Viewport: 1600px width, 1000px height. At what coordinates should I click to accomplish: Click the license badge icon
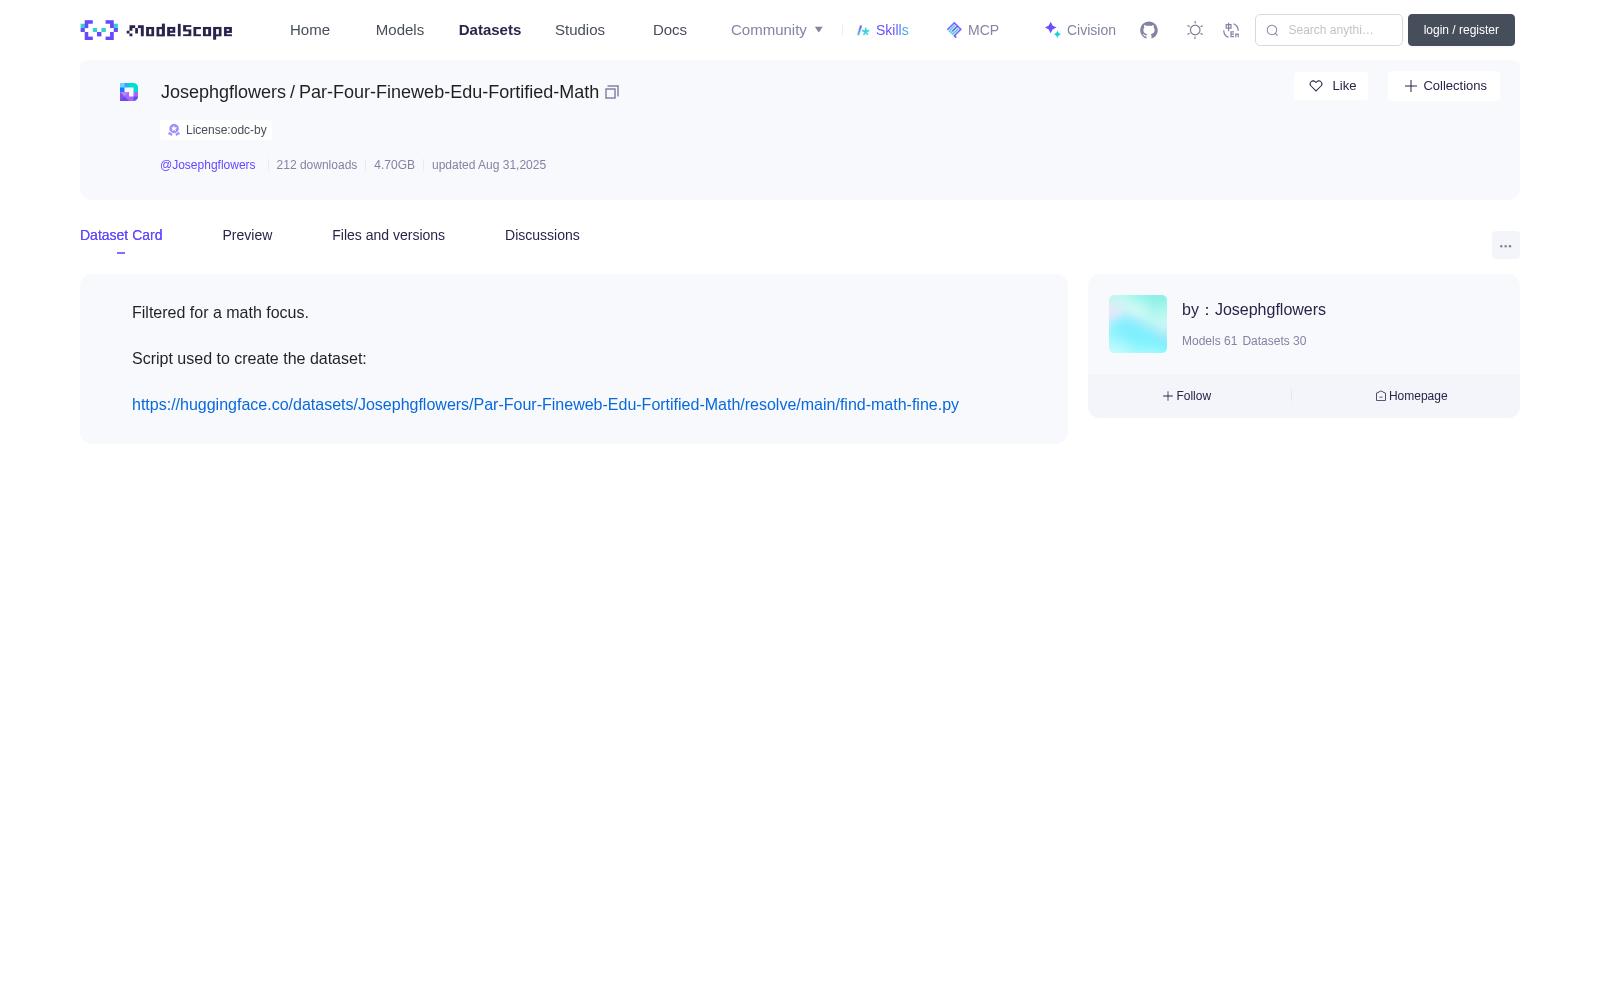[x=174, y=130]
